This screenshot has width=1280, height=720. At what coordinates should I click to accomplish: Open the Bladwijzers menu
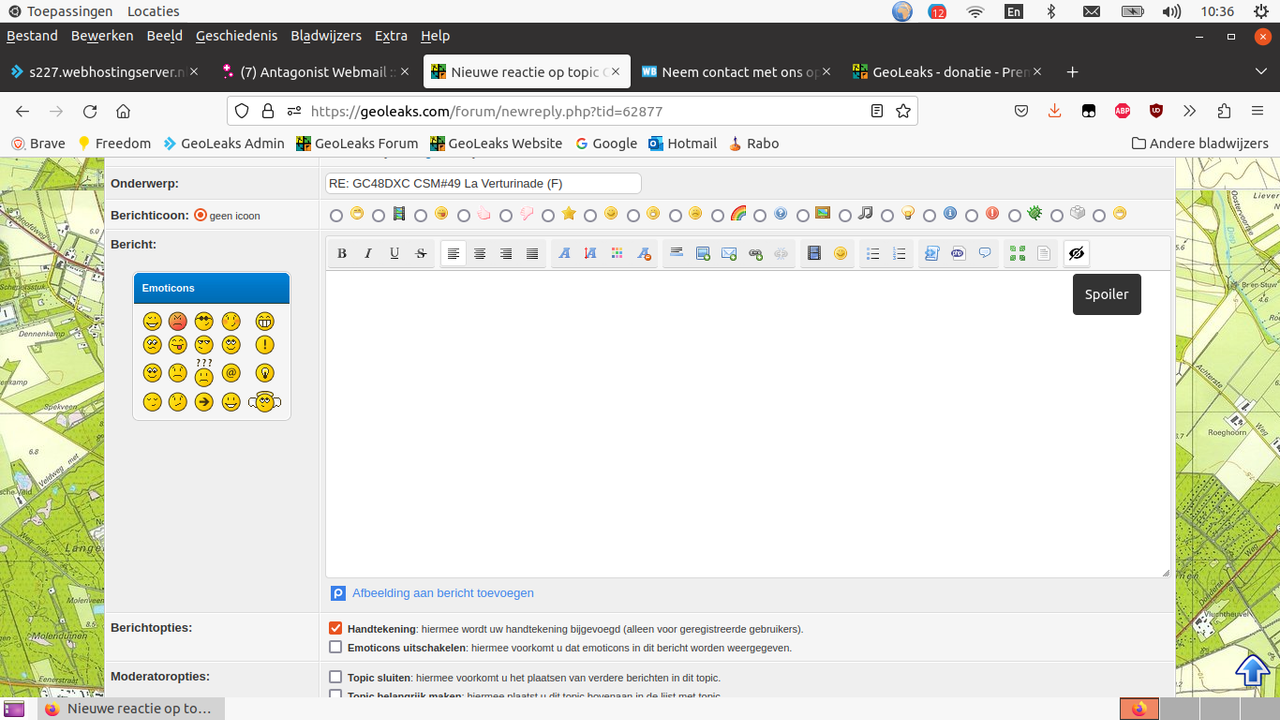tap(326, 35)
